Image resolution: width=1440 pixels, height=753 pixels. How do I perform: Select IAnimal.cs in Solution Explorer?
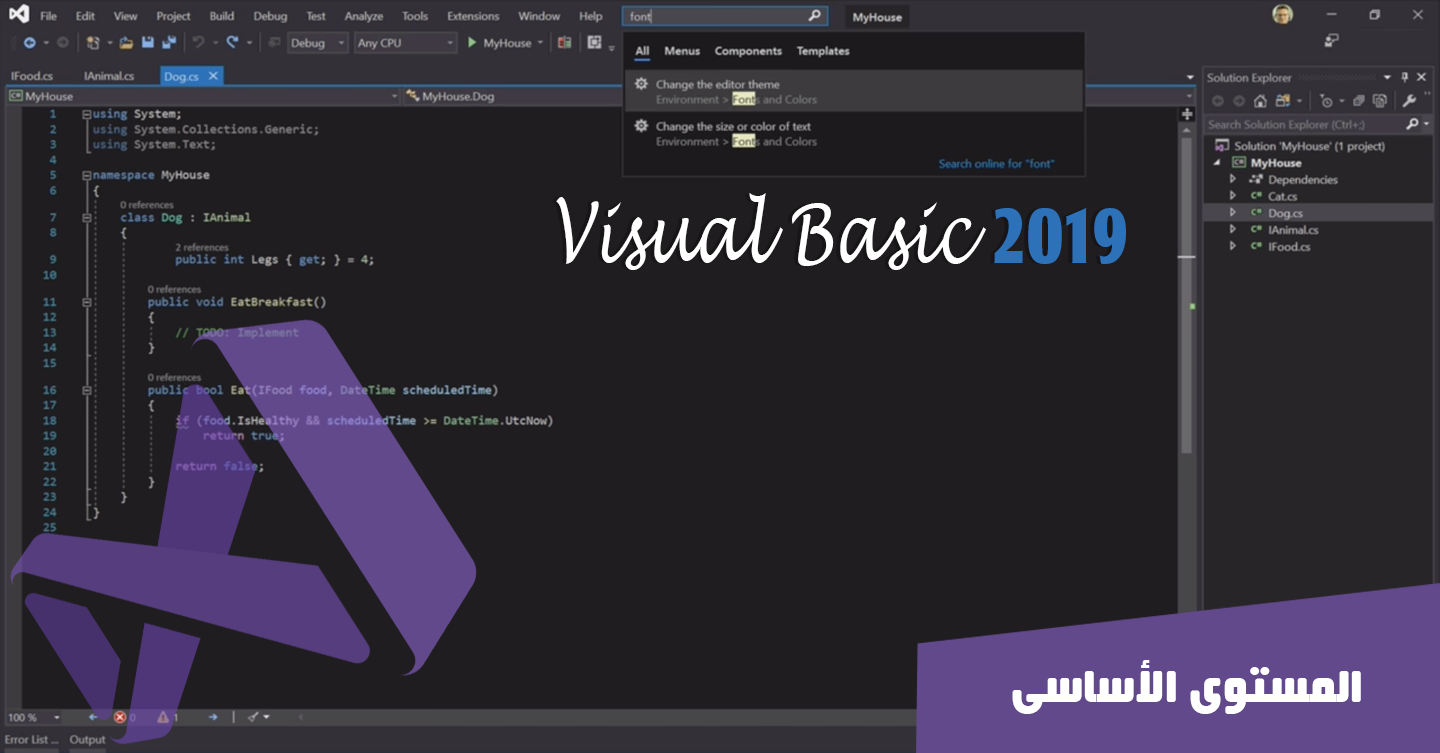tap(1293, 230)
